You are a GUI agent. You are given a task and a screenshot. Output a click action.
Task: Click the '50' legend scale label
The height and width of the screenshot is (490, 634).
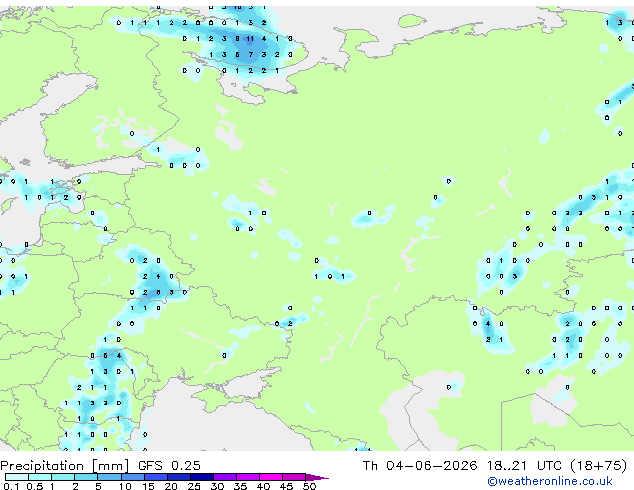(309, 486)
